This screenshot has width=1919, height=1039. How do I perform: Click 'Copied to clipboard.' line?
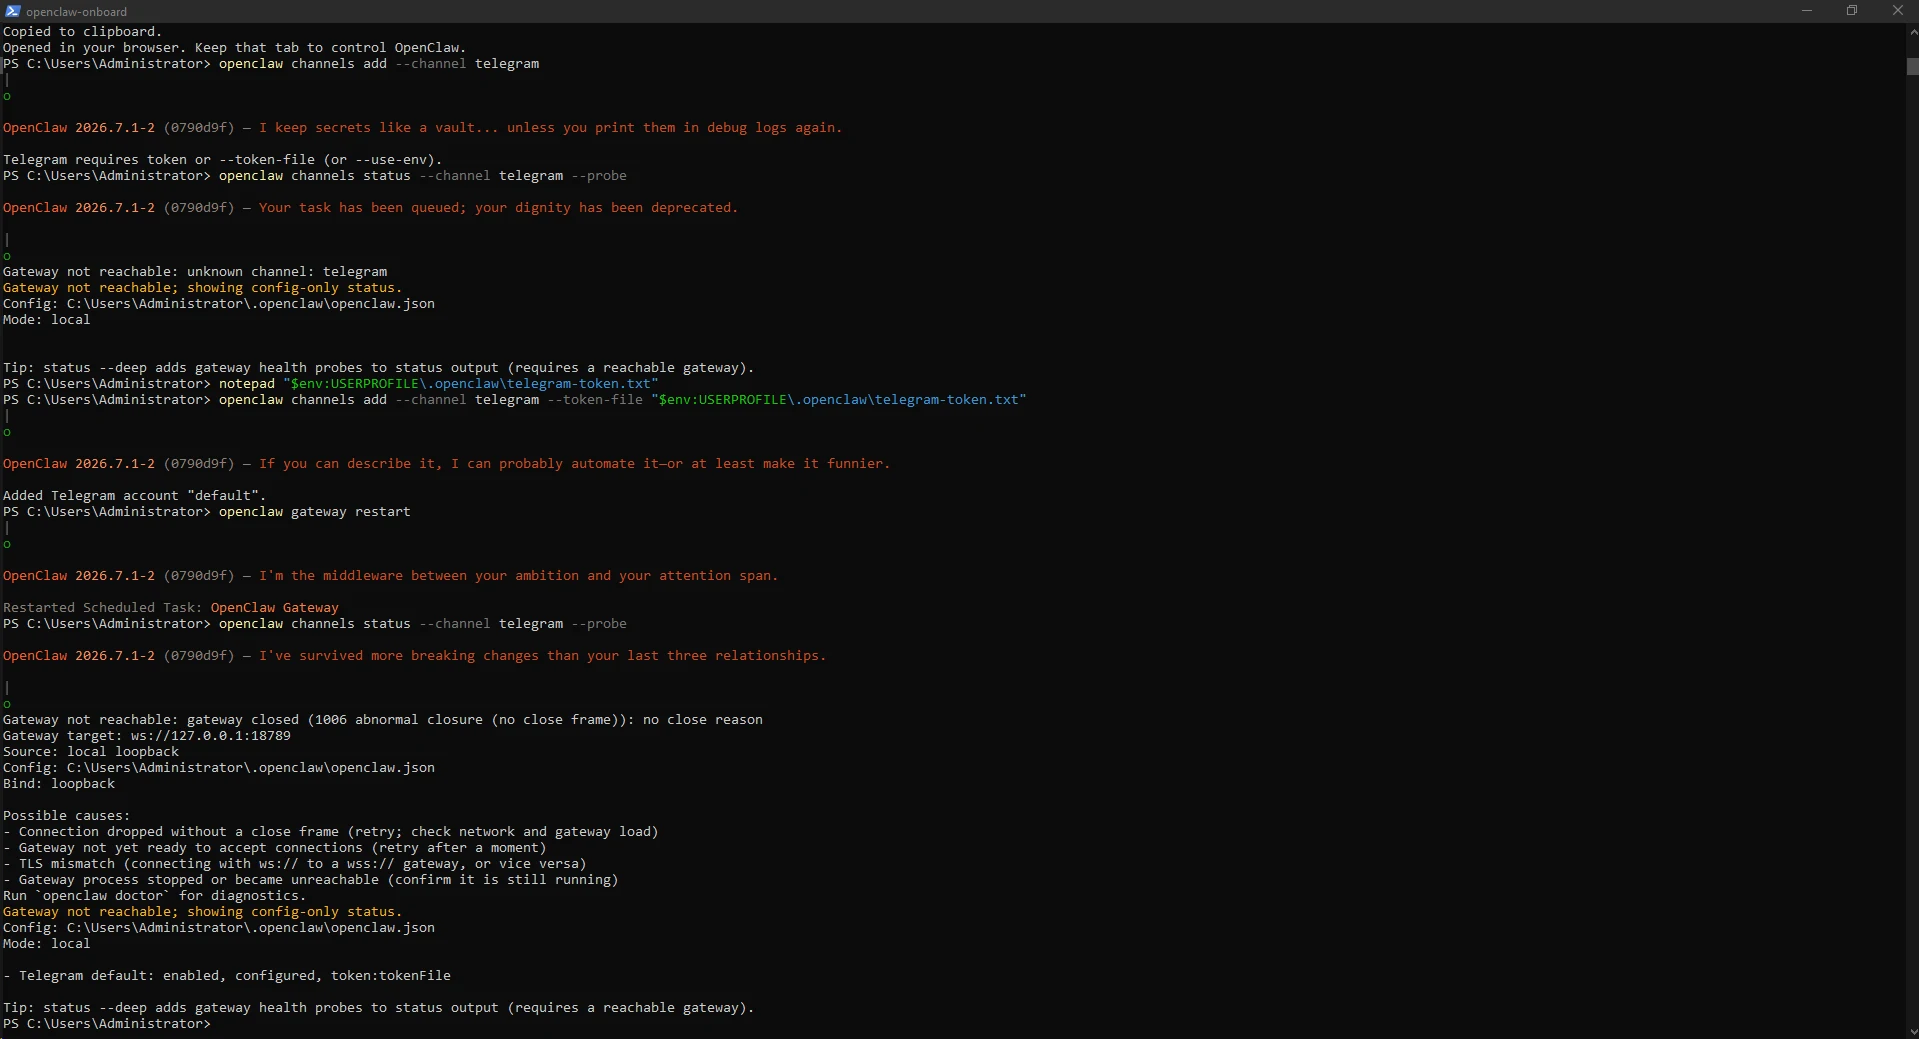point(82,32)
